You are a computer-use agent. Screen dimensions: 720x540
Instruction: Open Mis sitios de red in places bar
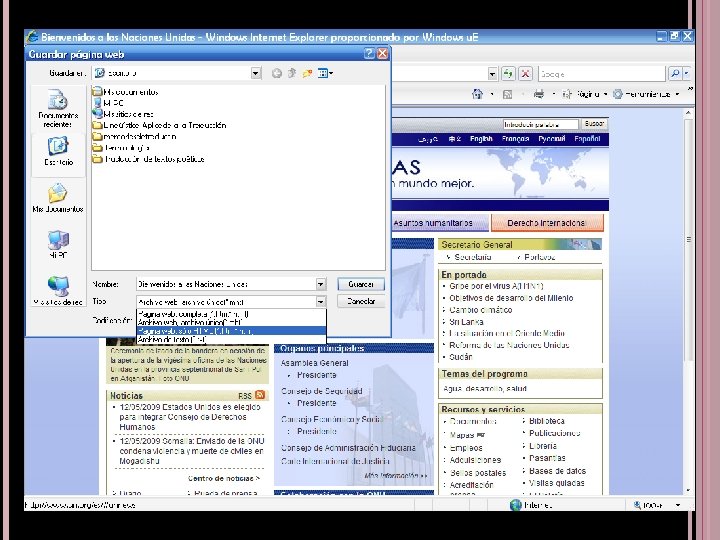click(58, 291)
